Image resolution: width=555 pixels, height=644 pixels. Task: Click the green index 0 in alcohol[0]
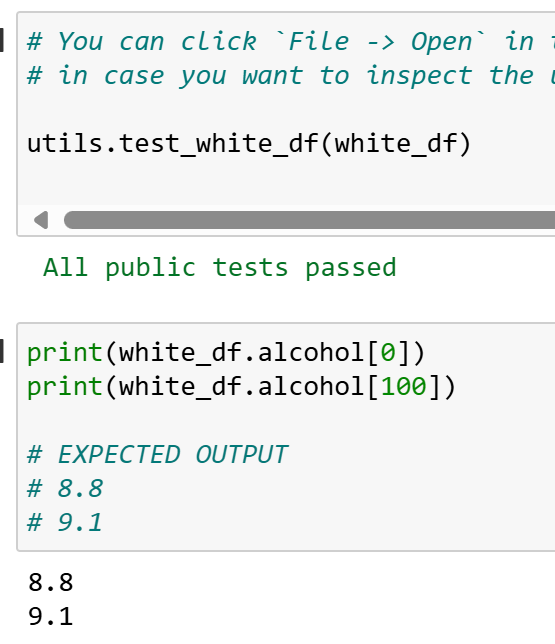pos(388,353)
